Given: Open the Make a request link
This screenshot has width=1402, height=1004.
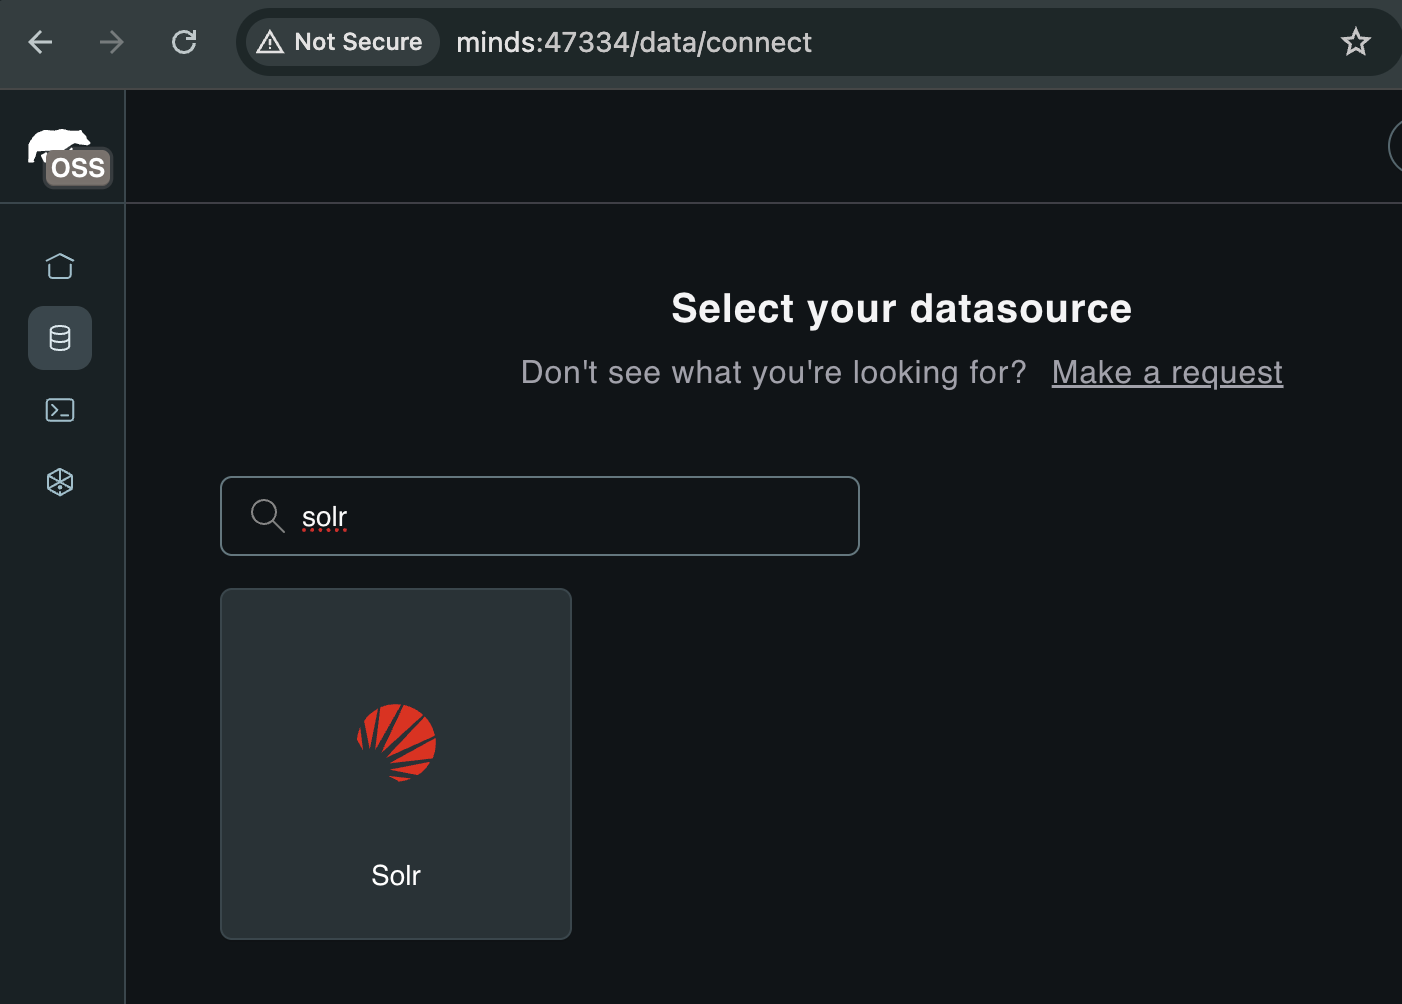Looking at the screenshot, I should (1167, 372).
